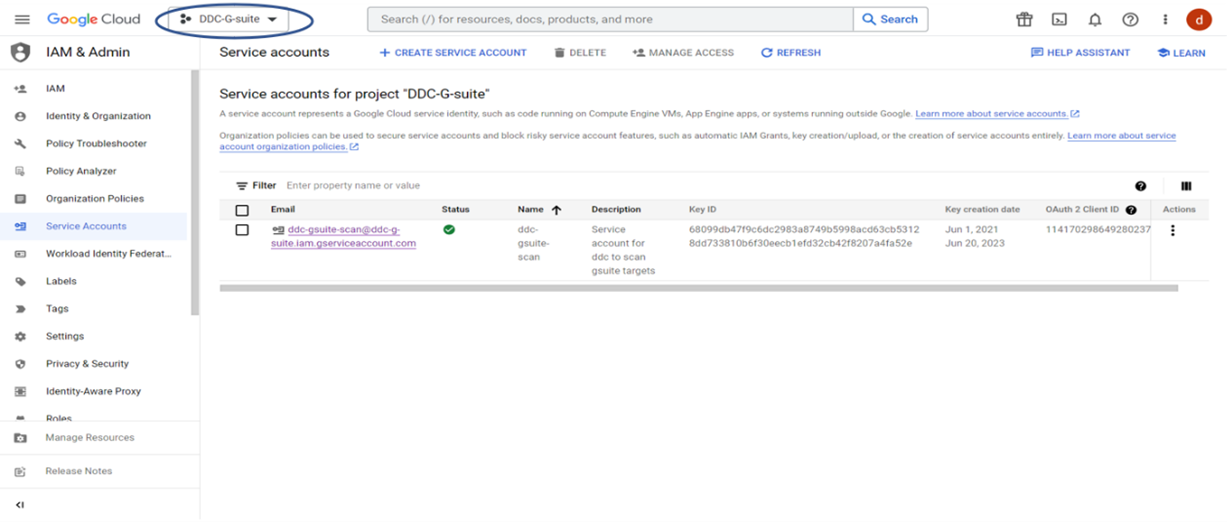Sort by Name column arrow
Image resolution: width=1227 pixels, height=522 pixels.
pyautogui.click(x=556, y=210)
